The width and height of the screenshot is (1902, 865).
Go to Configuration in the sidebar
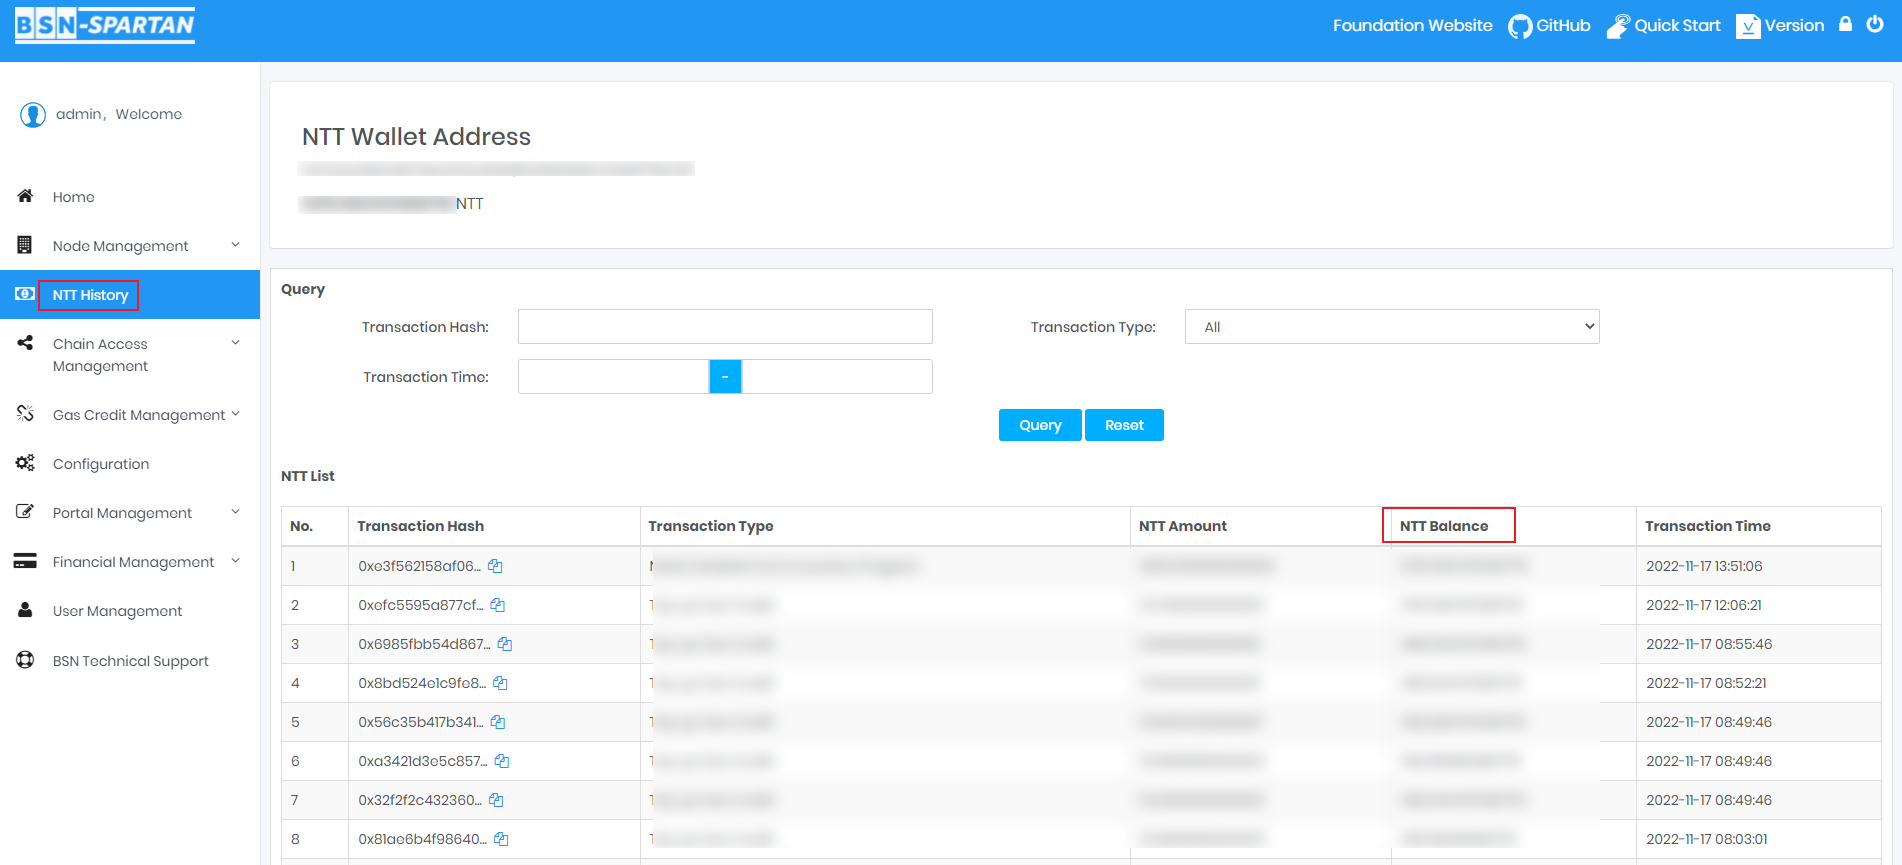click(101, 464)
